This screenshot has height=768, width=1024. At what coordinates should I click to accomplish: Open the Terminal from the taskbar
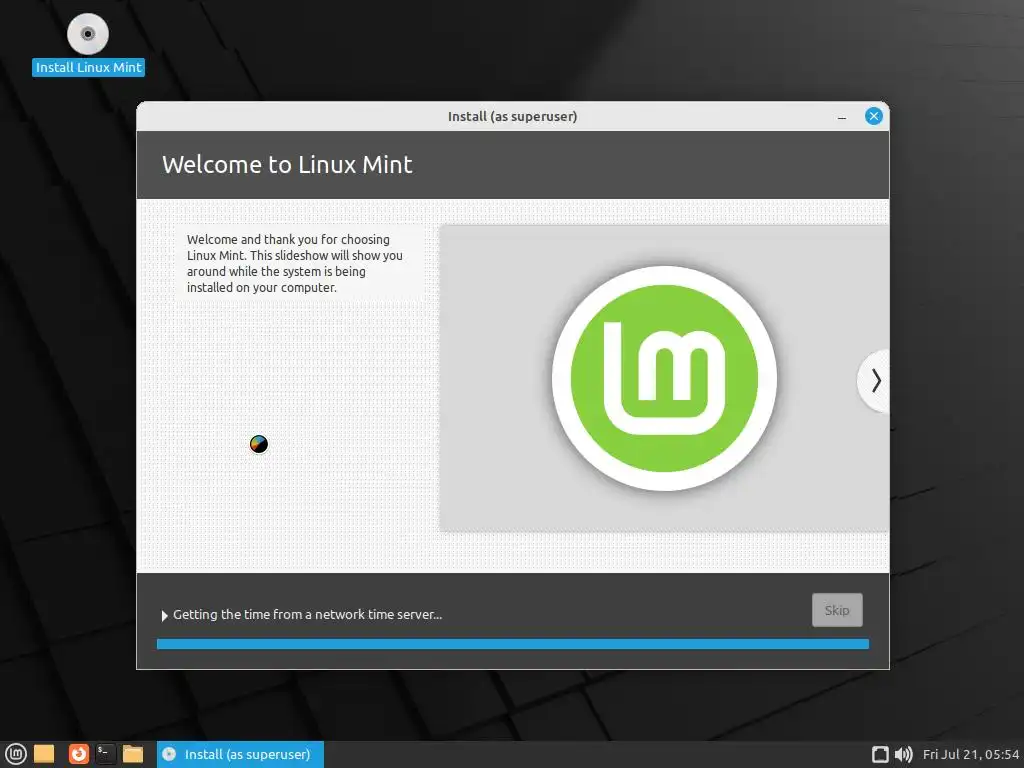pyautogui.click(x=106, y=754)
